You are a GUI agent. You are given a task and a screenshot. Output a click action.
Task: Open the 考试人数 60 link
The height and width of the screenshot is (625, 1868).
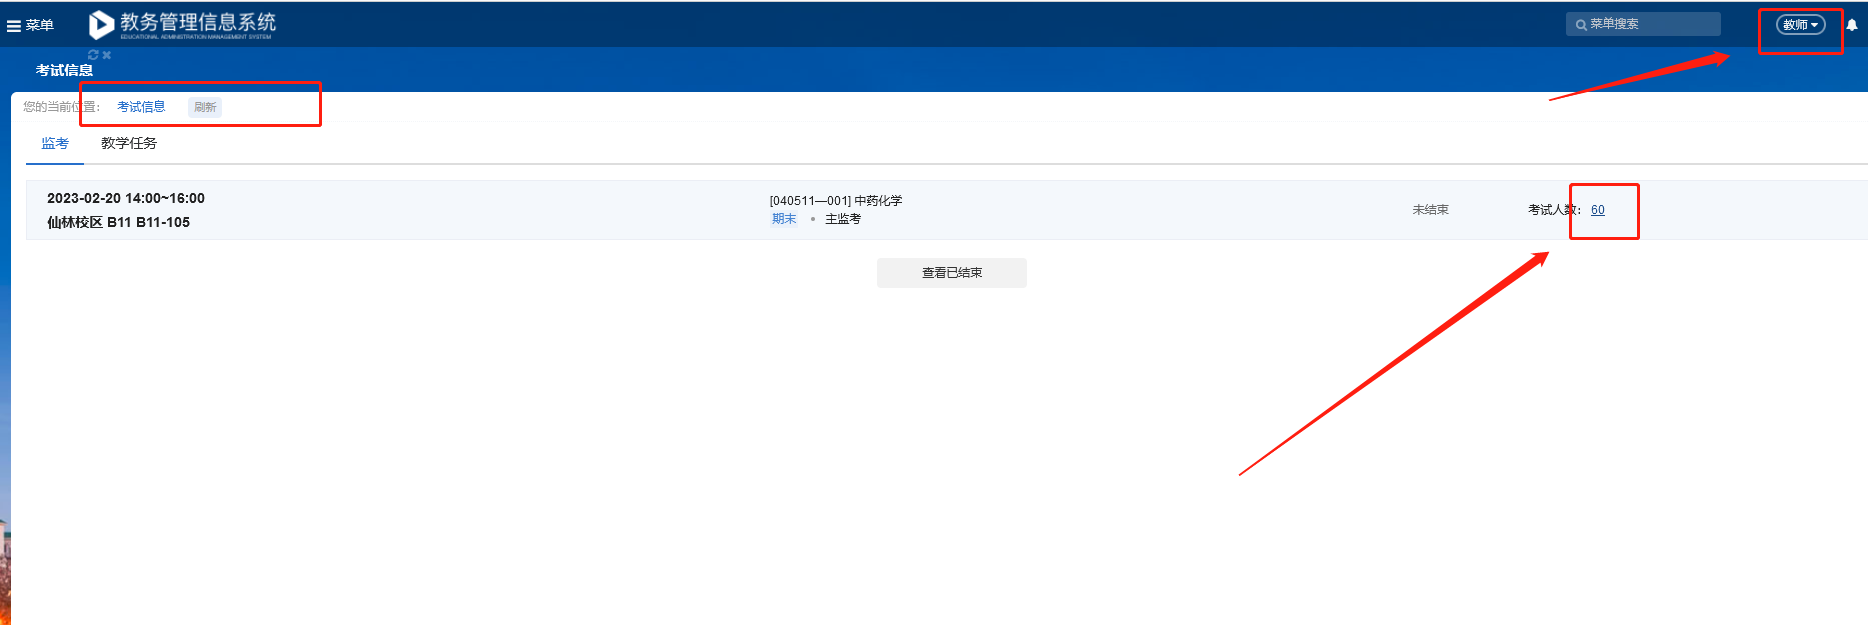1598,210
